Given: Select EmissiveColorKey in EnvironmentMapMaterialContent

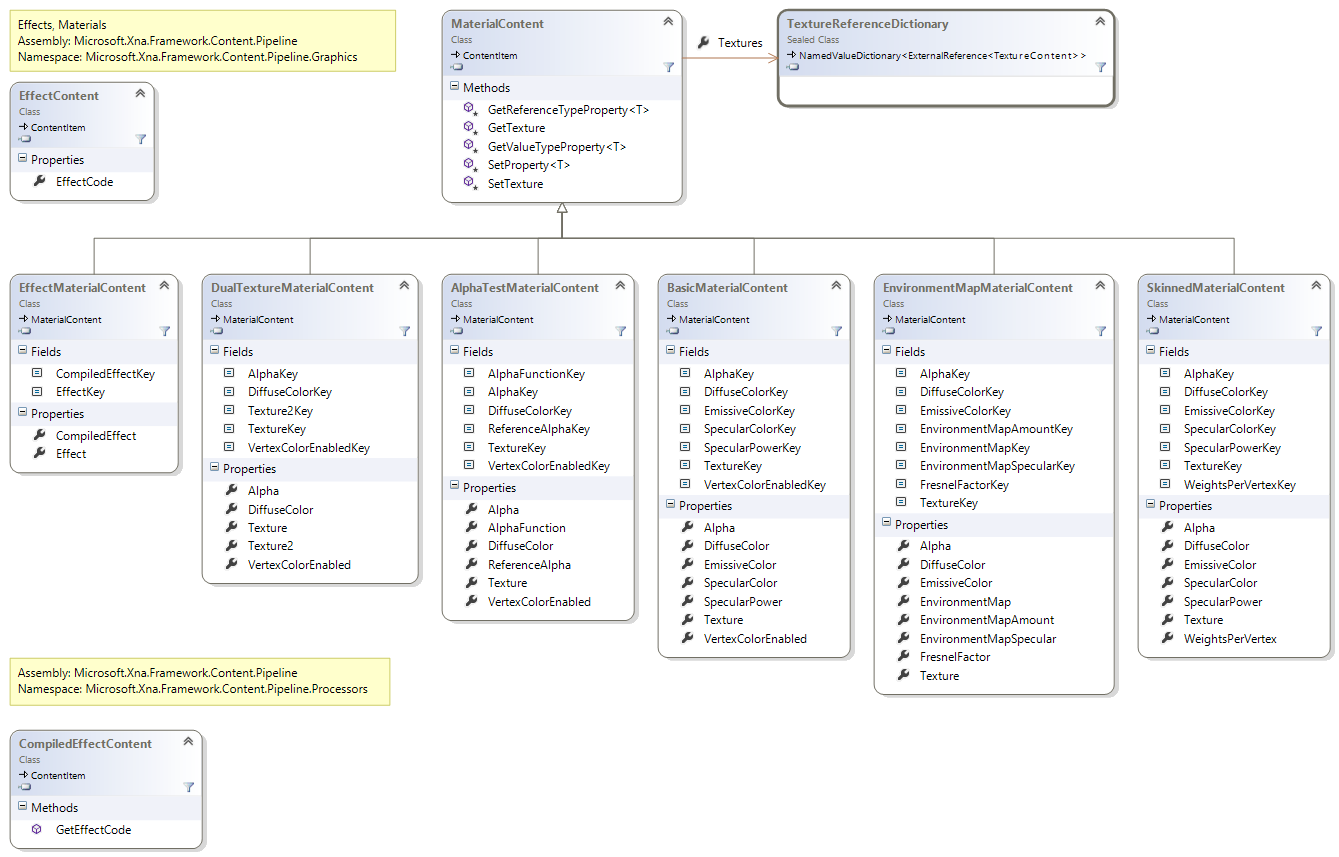Looking at the screenshot, I should pyautogui.click(x=965, y=411).
